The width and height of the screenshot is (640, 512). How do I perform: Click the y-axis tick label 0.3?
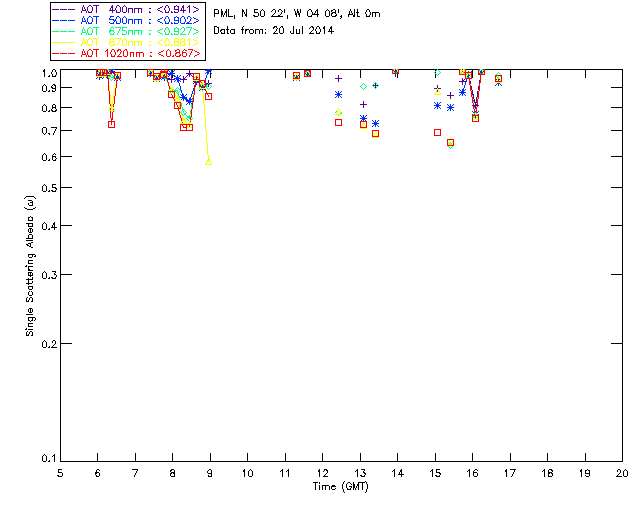(49, 275)
